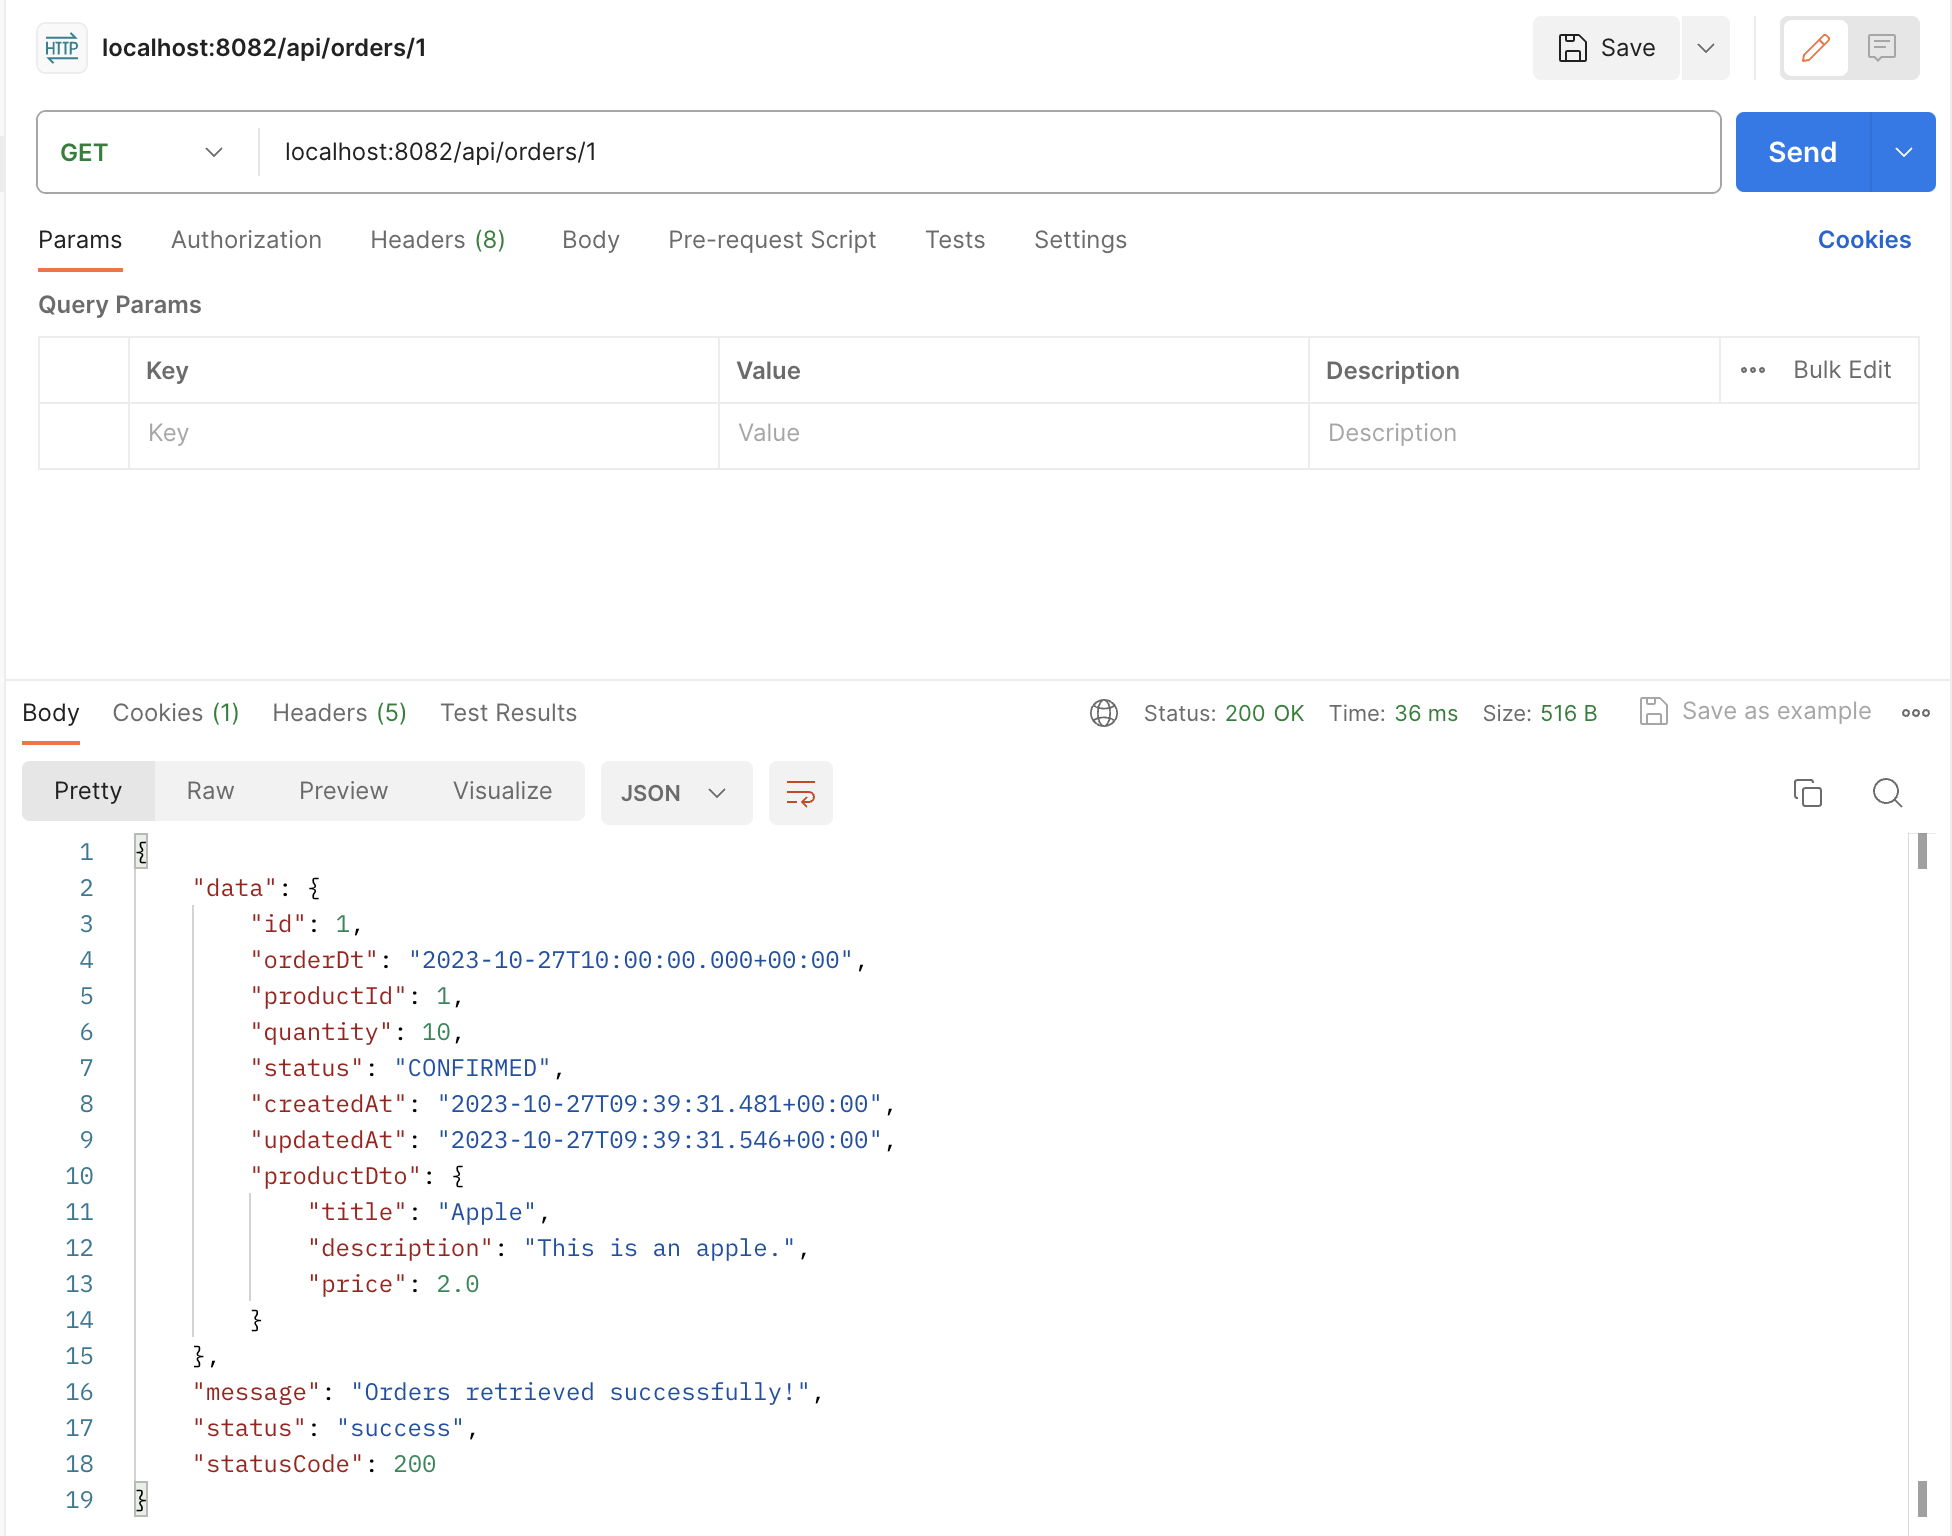Switch to the request Body tab
Image resolution: width=1952 pixels, height=1536 pixels.
pyautogui.click(x=590, y=240)
